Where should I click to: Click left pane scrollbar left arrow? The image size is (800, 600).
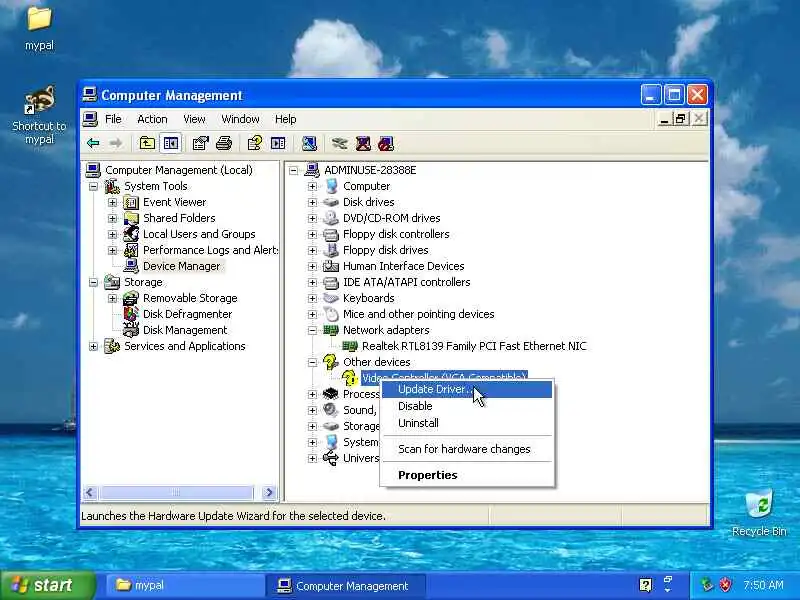[90, 492]
